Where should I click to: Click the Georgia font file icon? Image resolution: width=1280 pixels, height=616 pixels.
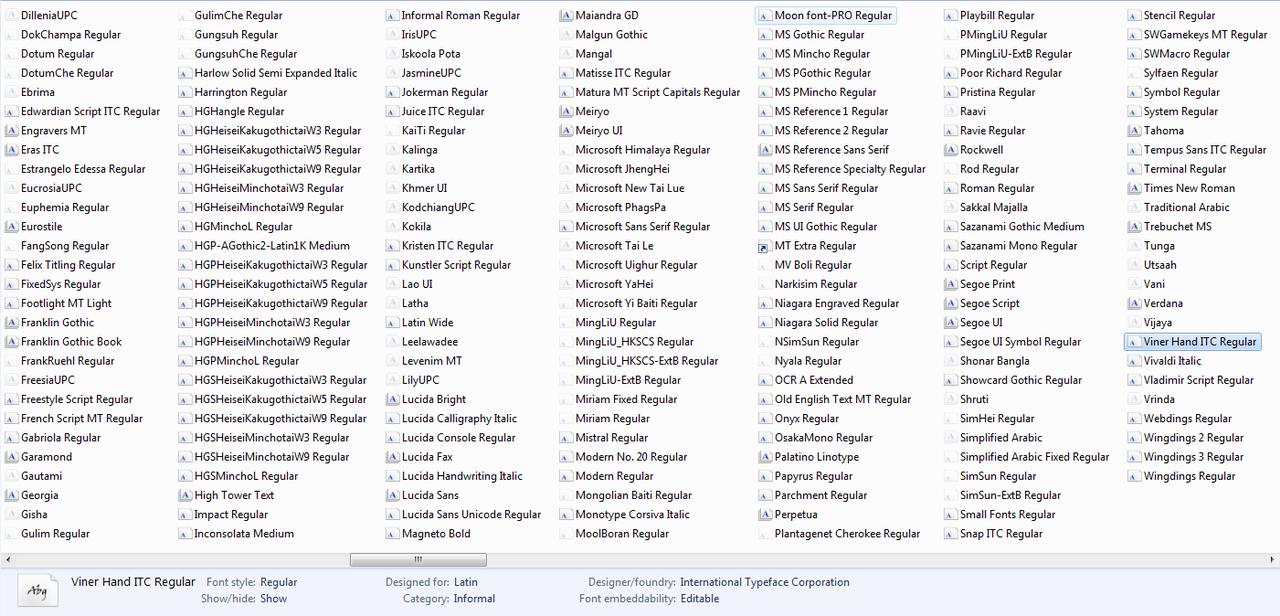click(x=12, y=495)
